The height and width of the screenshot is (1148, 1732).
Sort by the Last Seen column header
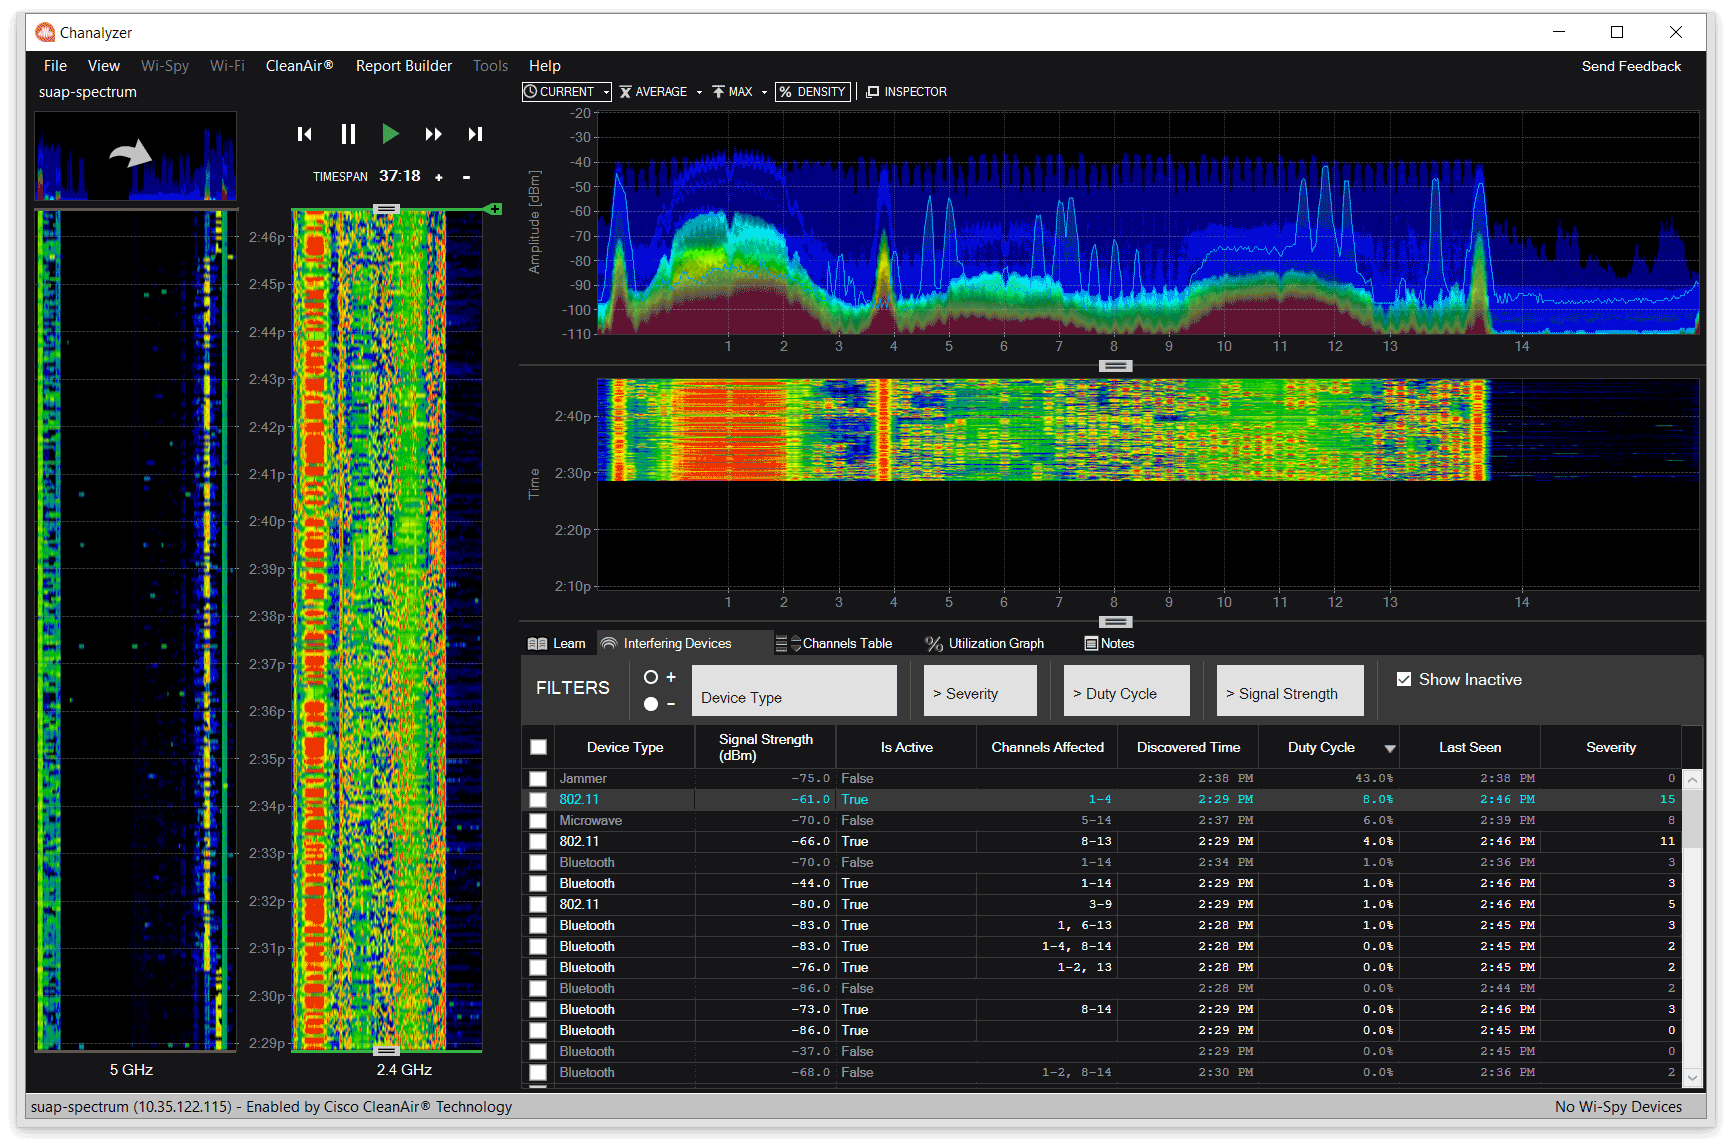click(1470, 747)
